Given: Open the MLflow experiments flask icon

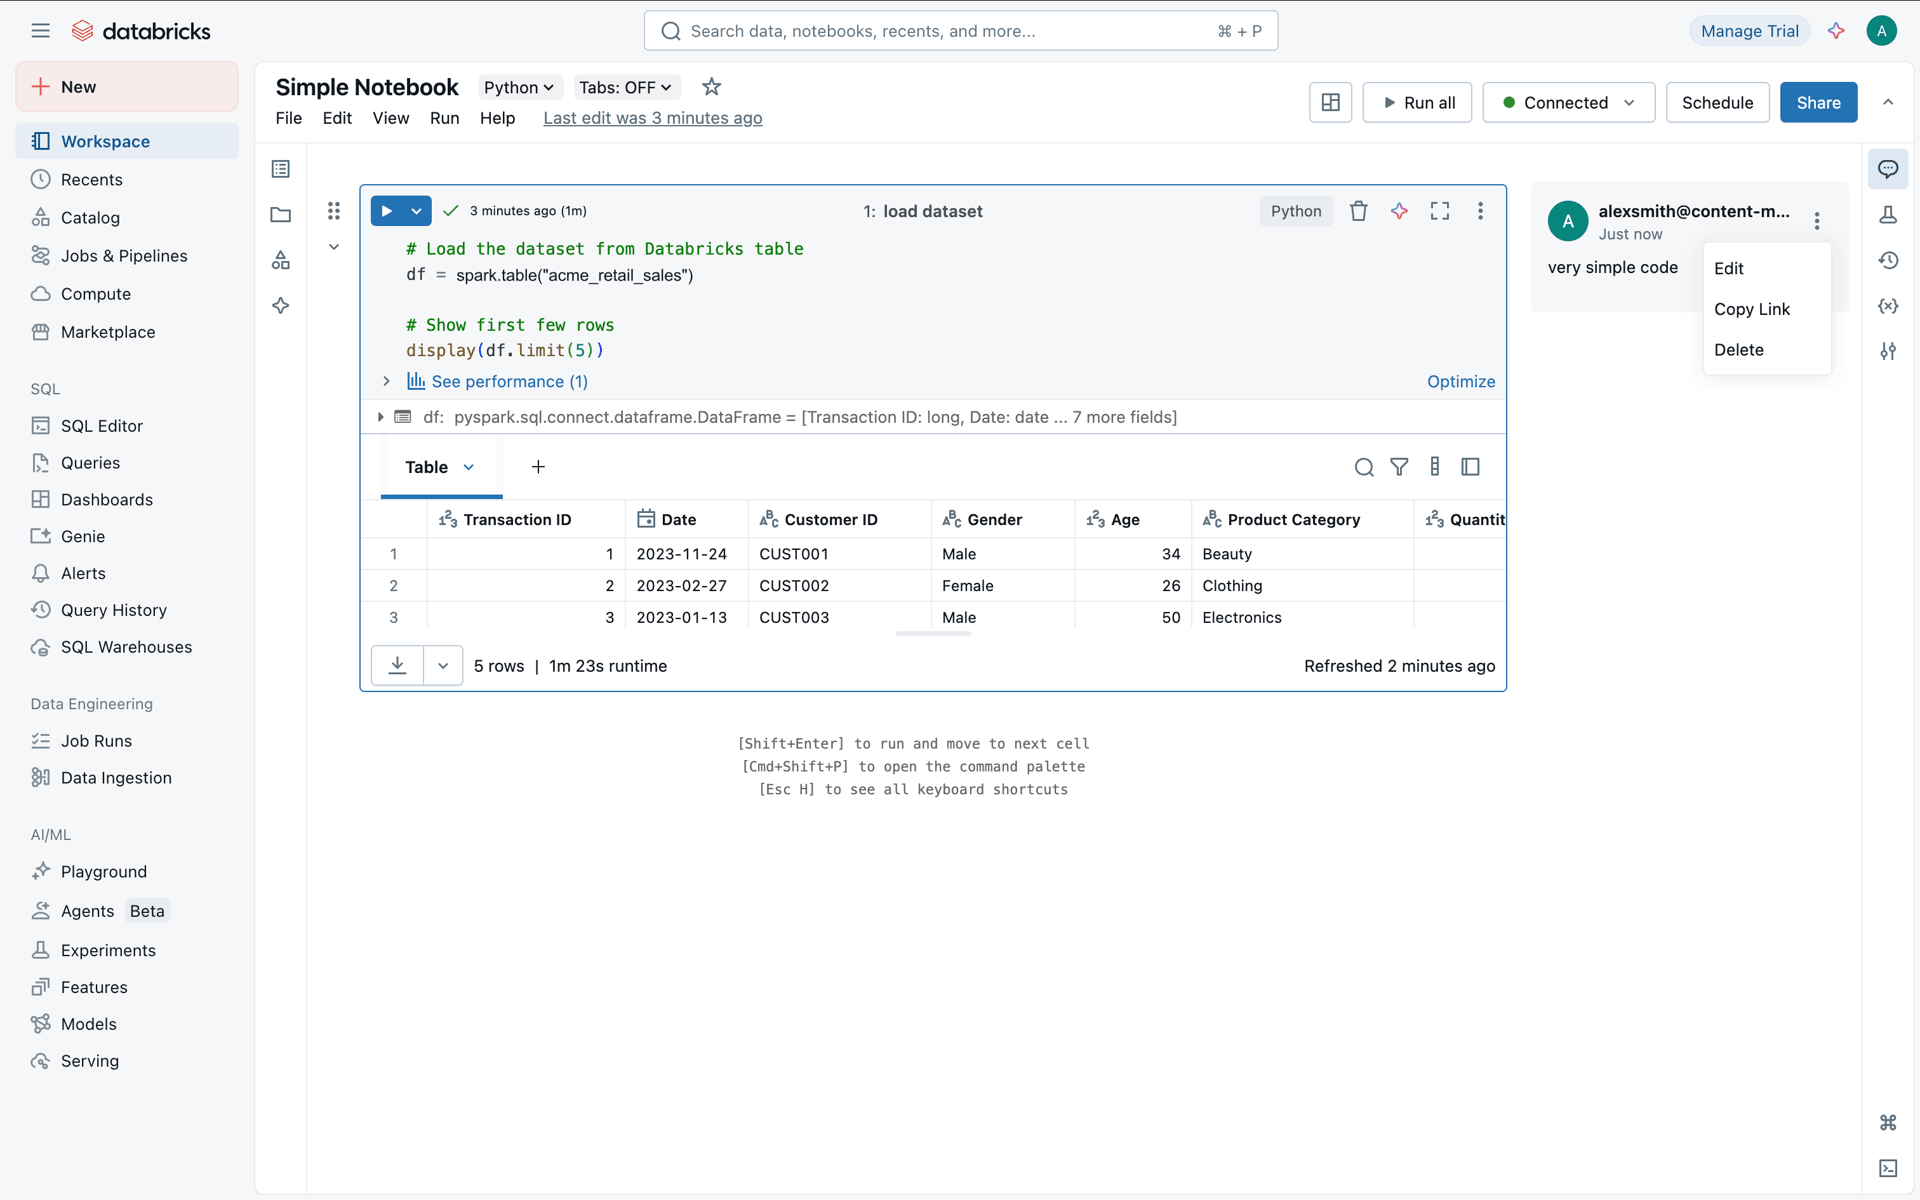Looking at the screenshot, I should pyautogui.click(x=1888, y=215).
